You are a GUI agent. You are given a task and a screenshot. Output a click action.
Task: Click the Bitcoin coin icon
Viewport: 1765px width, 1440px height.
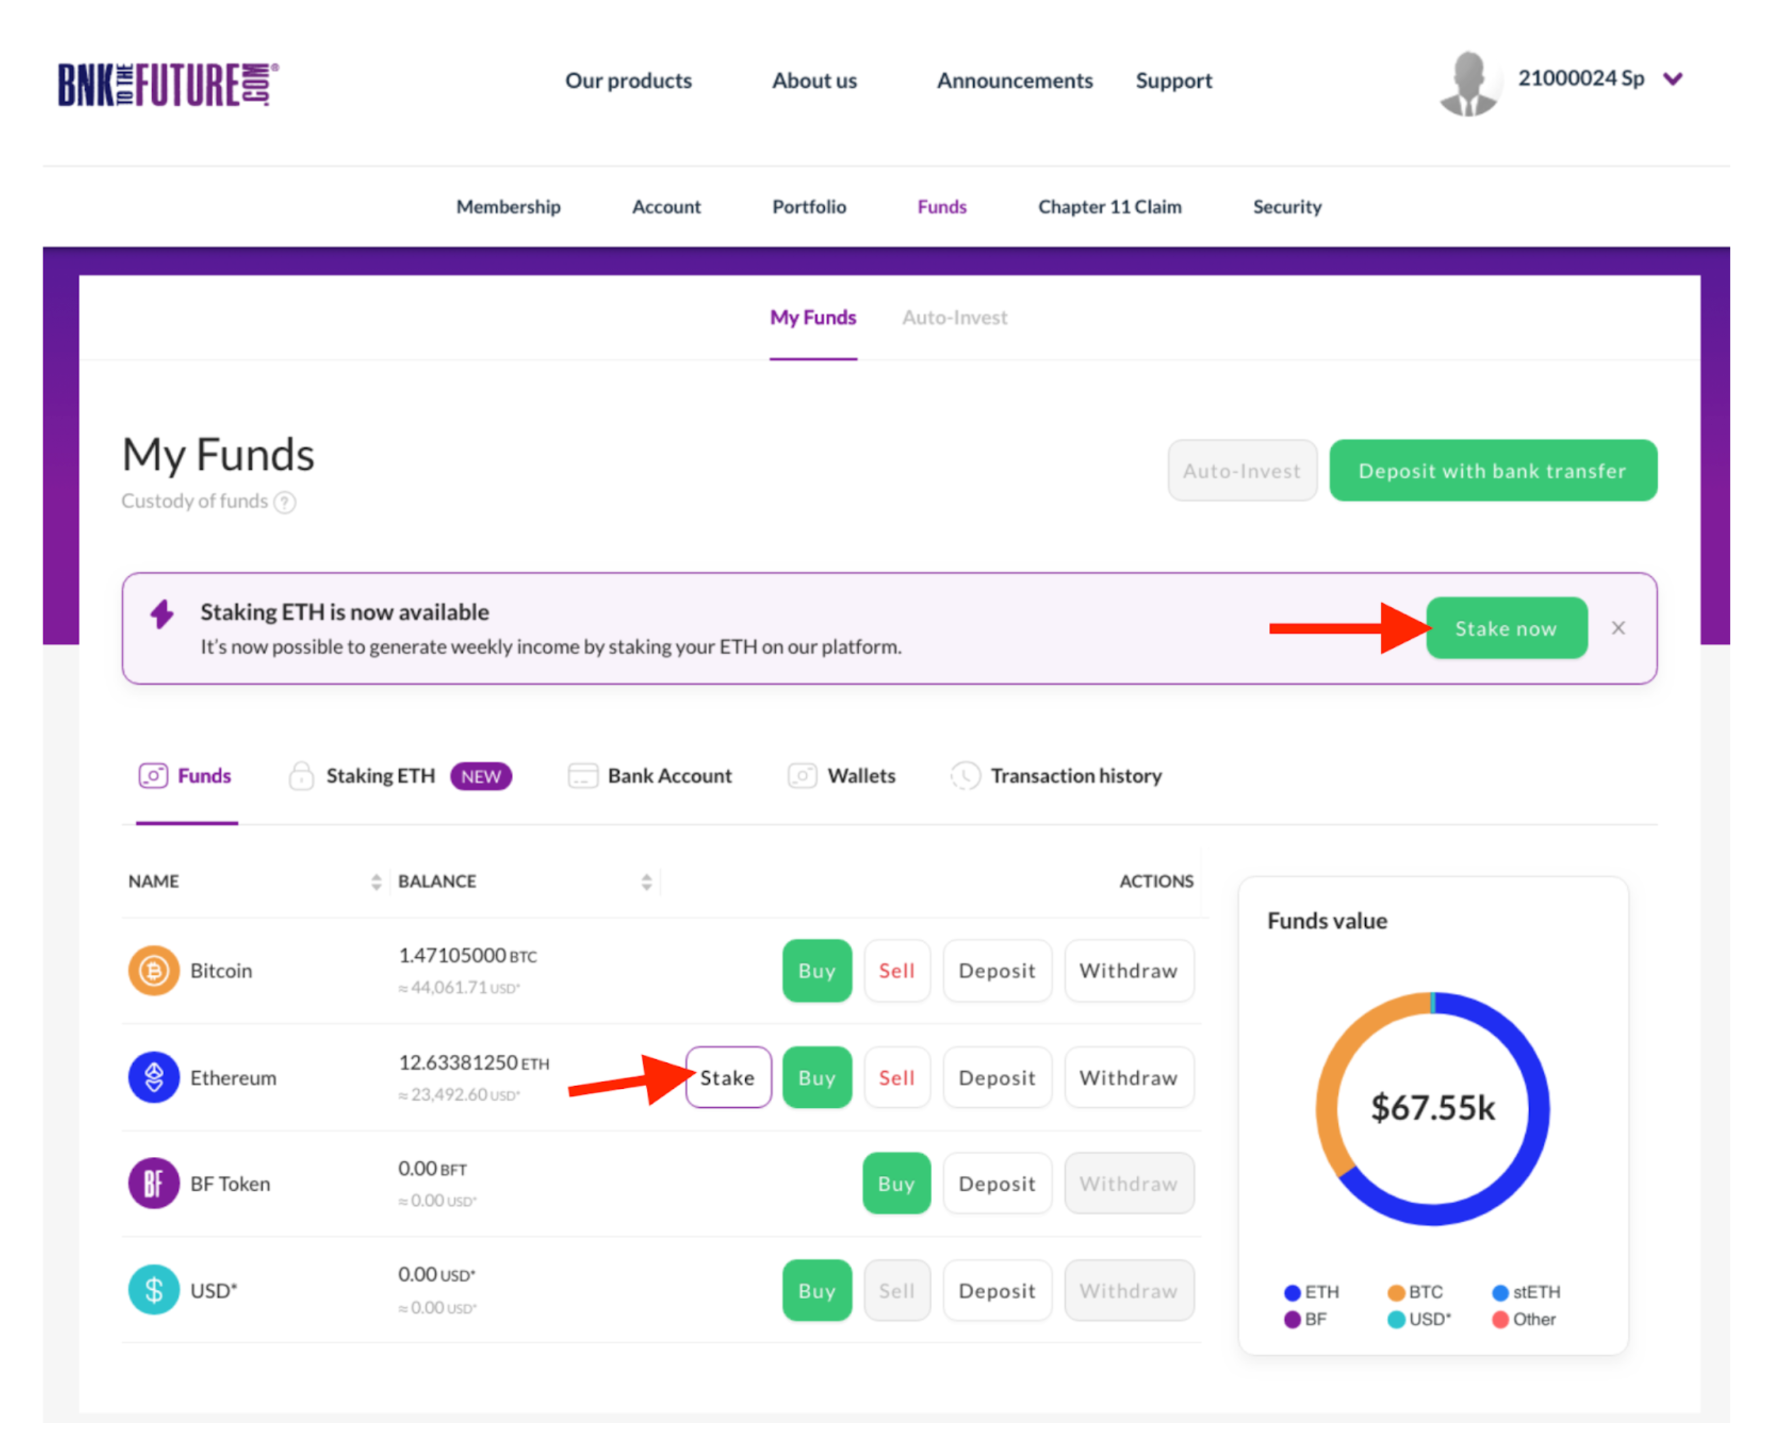tap(154, 971)
